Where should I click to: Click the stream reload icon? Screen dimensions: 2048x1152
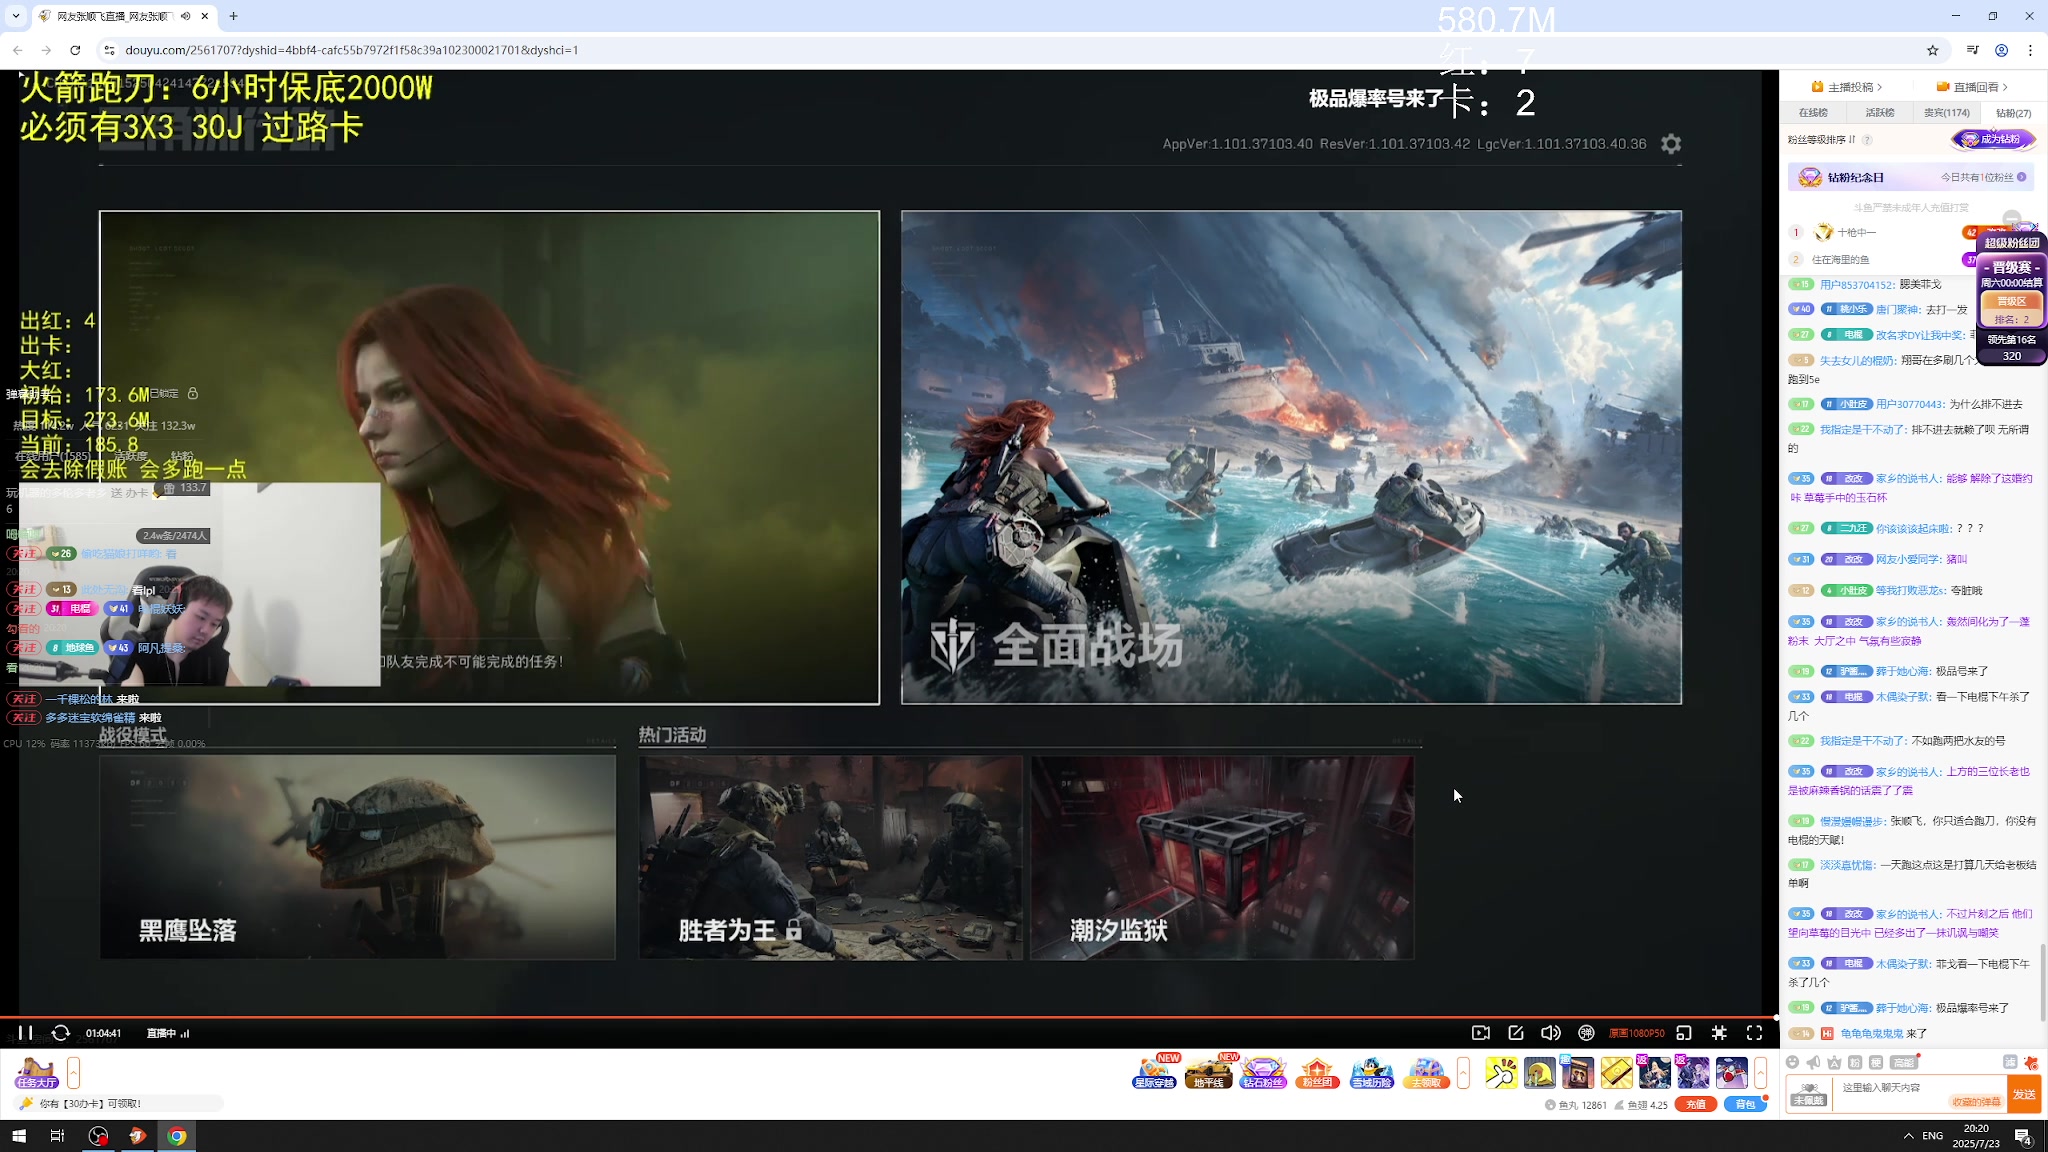pyautogui.click(x=60, y=1033)
